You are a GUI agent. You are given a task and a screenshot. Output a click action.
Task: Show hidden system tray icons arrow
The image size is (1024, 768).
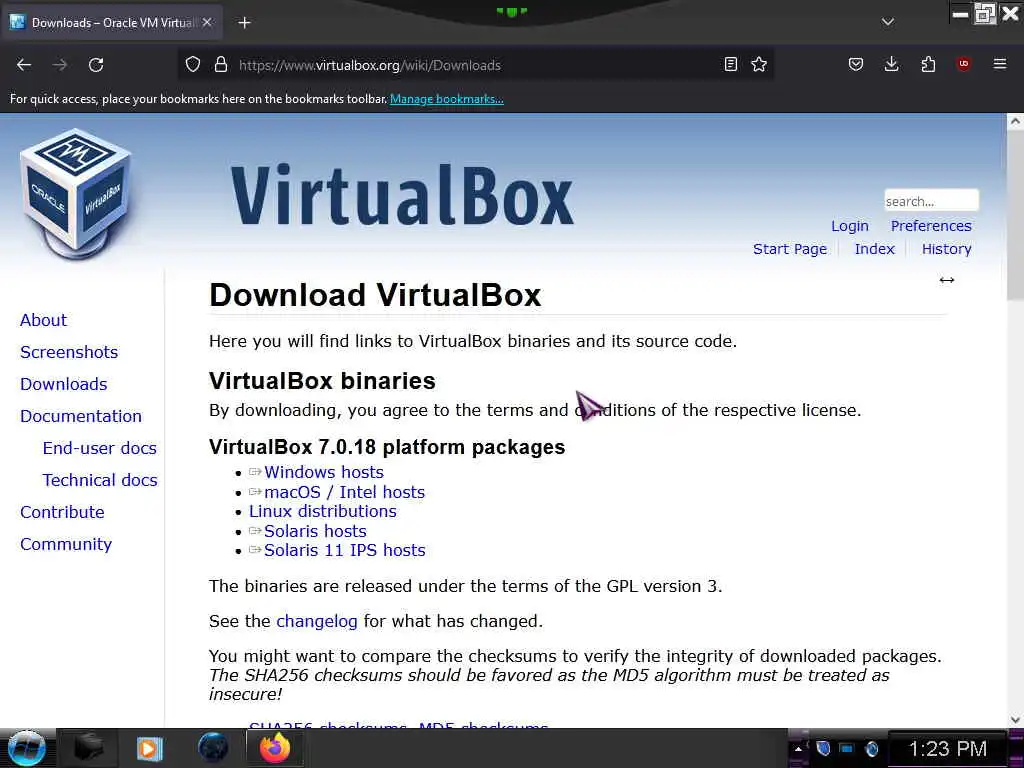click(797, 749)
